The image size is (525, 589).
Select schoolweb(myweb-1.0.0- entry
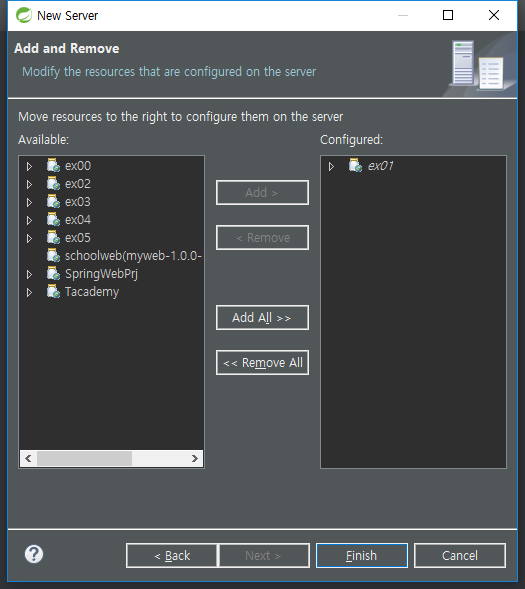tap(133, 256)
